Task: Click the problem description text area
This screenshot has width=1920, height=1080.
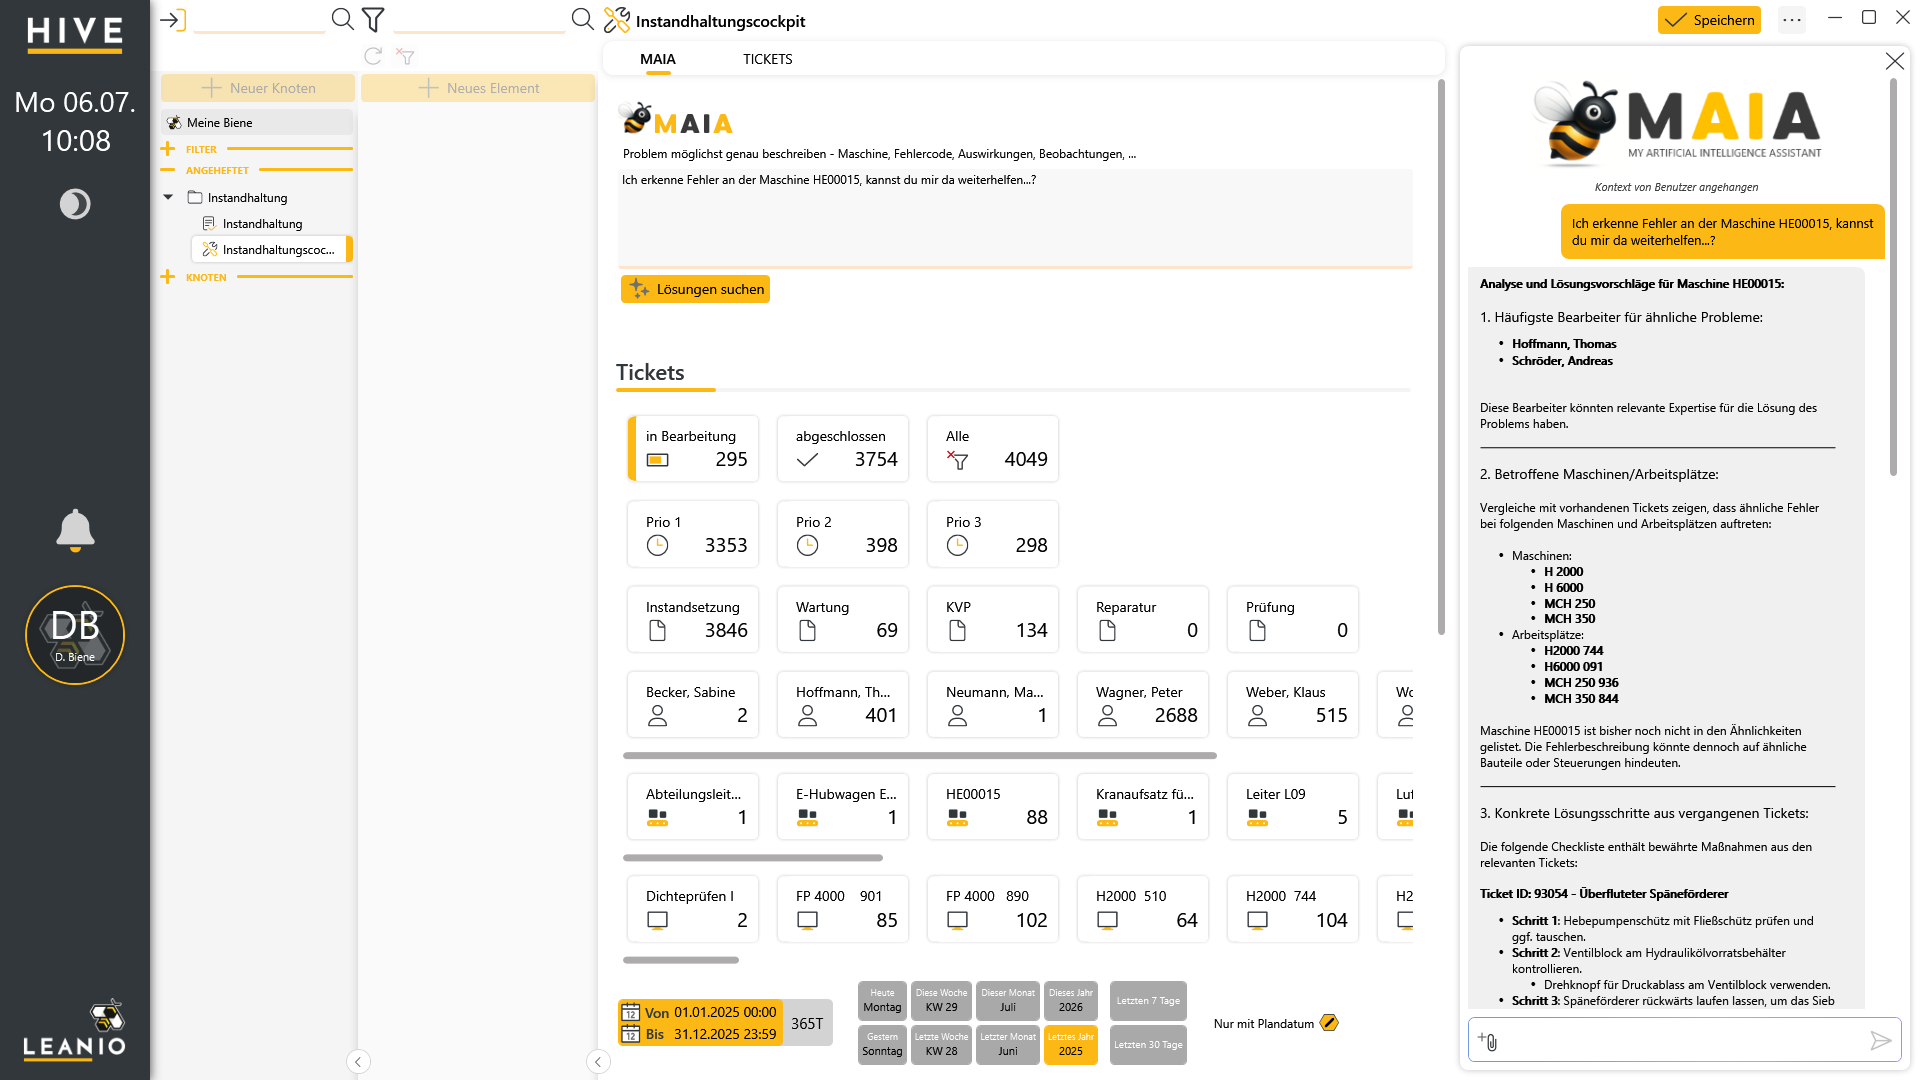Action: 1015,218
